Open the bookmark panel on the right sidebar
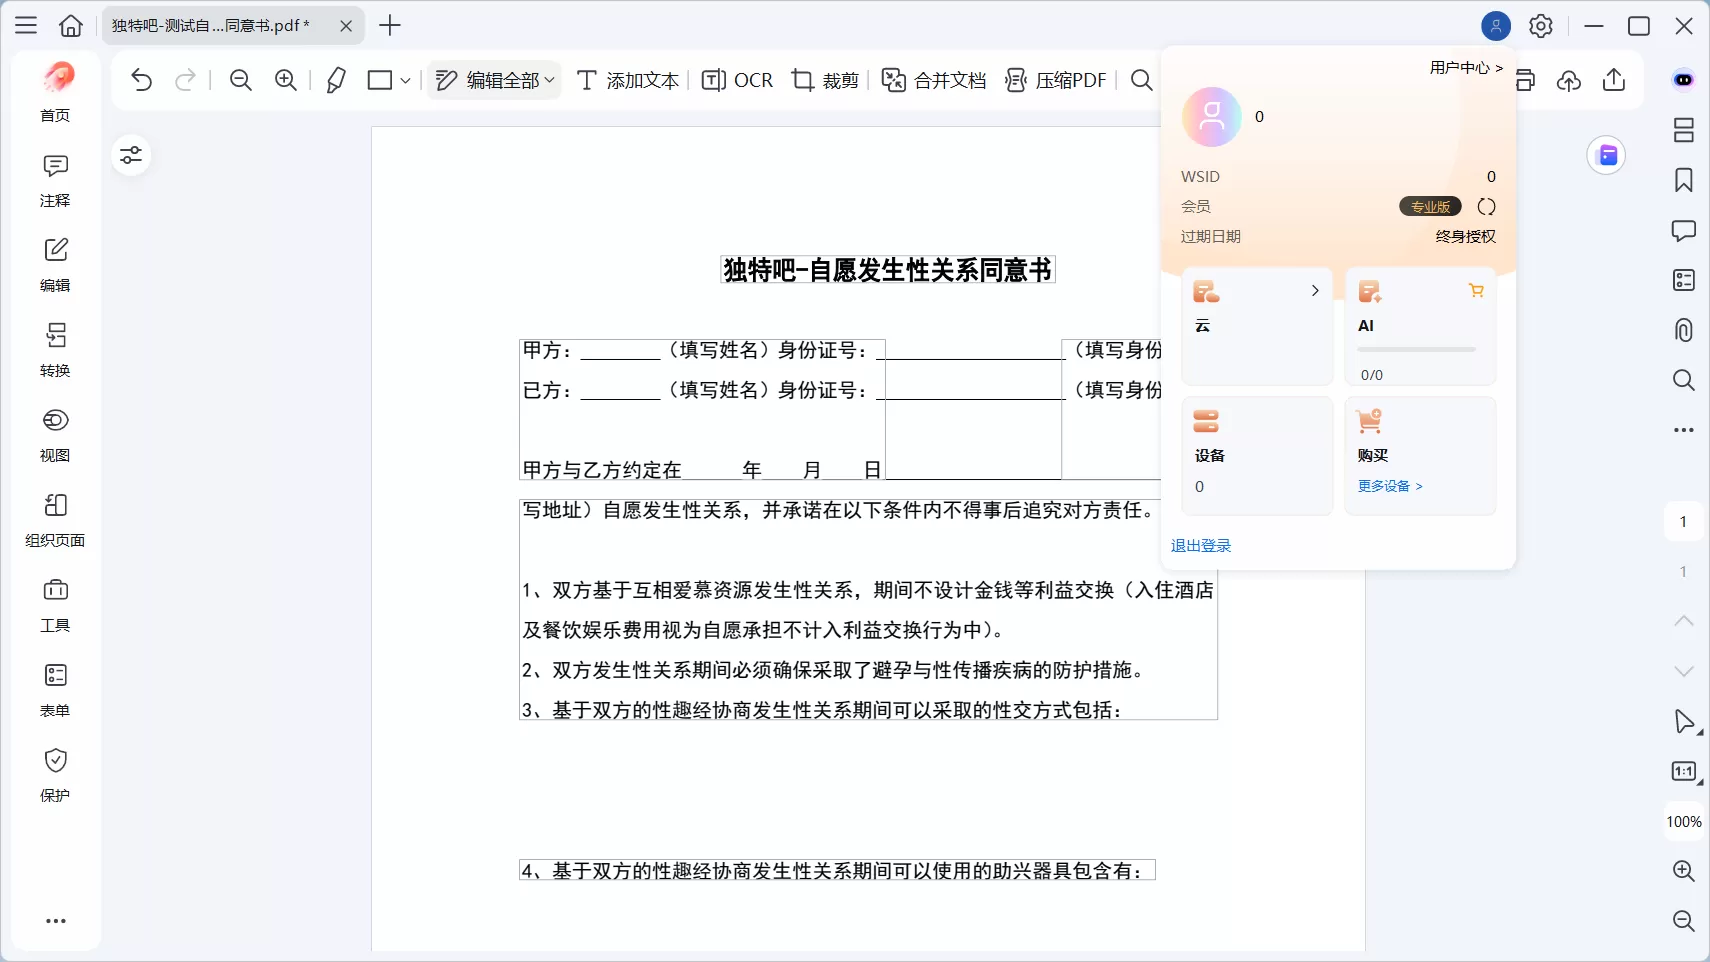 coord(1684,180)
